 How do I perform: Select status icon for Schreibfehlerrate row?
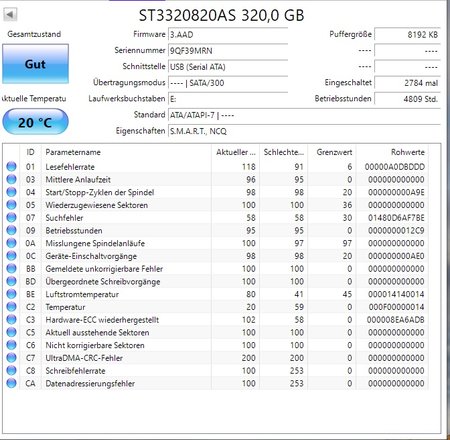pos(11,370)
